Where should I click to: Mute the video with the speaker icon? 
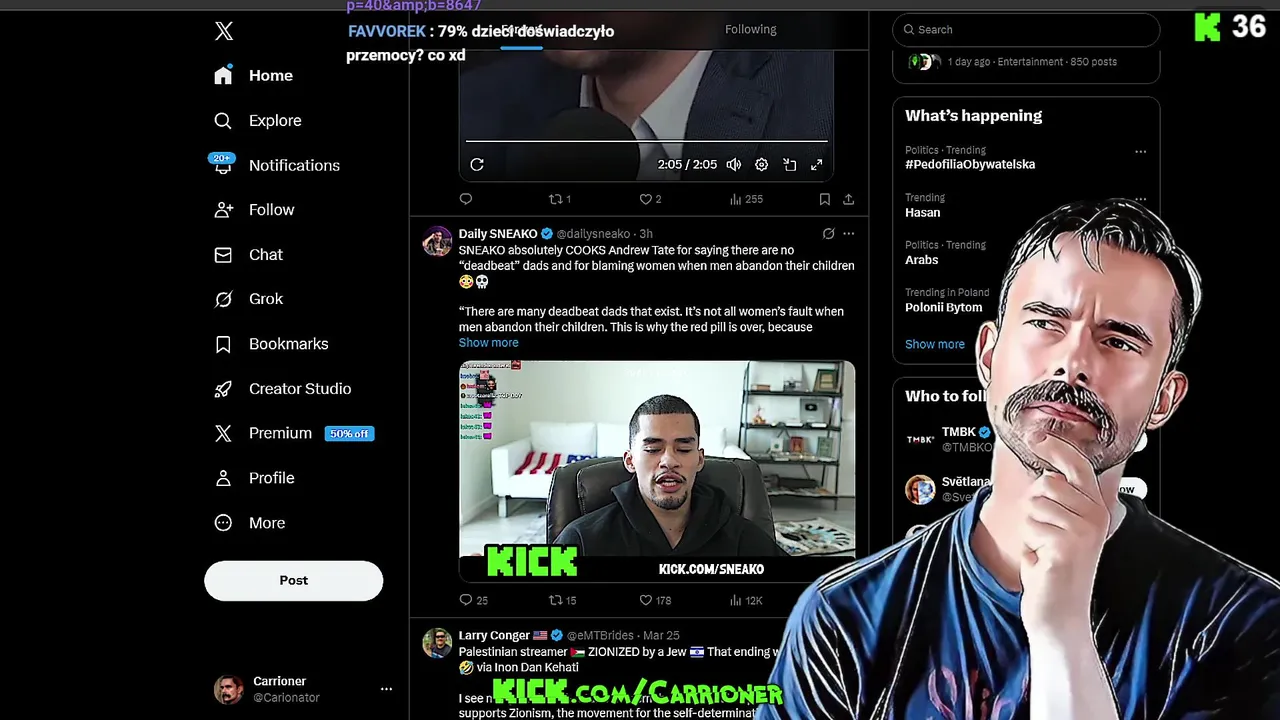click(734, 165)
